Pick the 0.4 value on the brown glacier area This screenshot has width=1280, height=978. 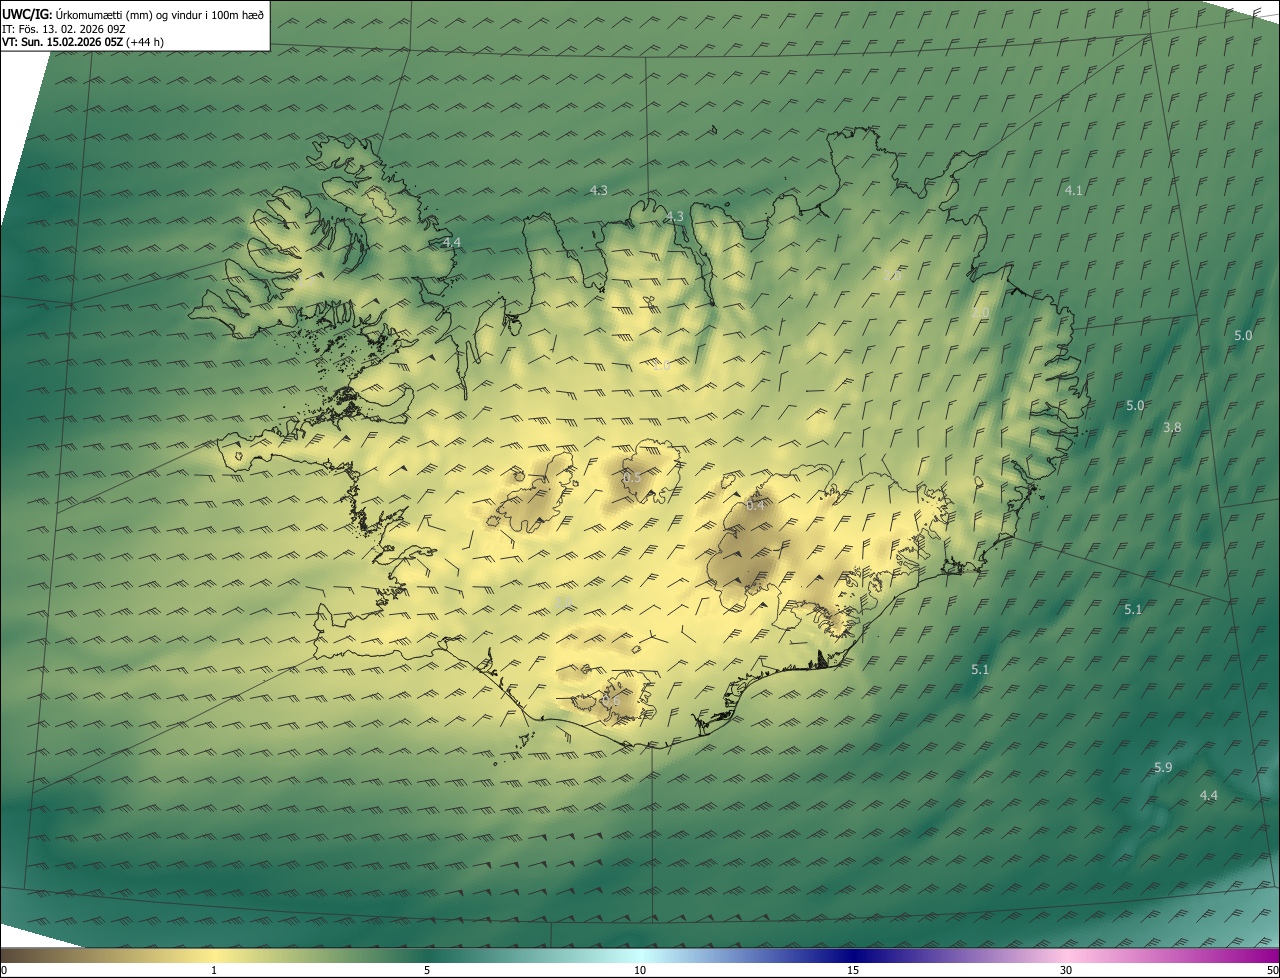[x=755, y=506]
